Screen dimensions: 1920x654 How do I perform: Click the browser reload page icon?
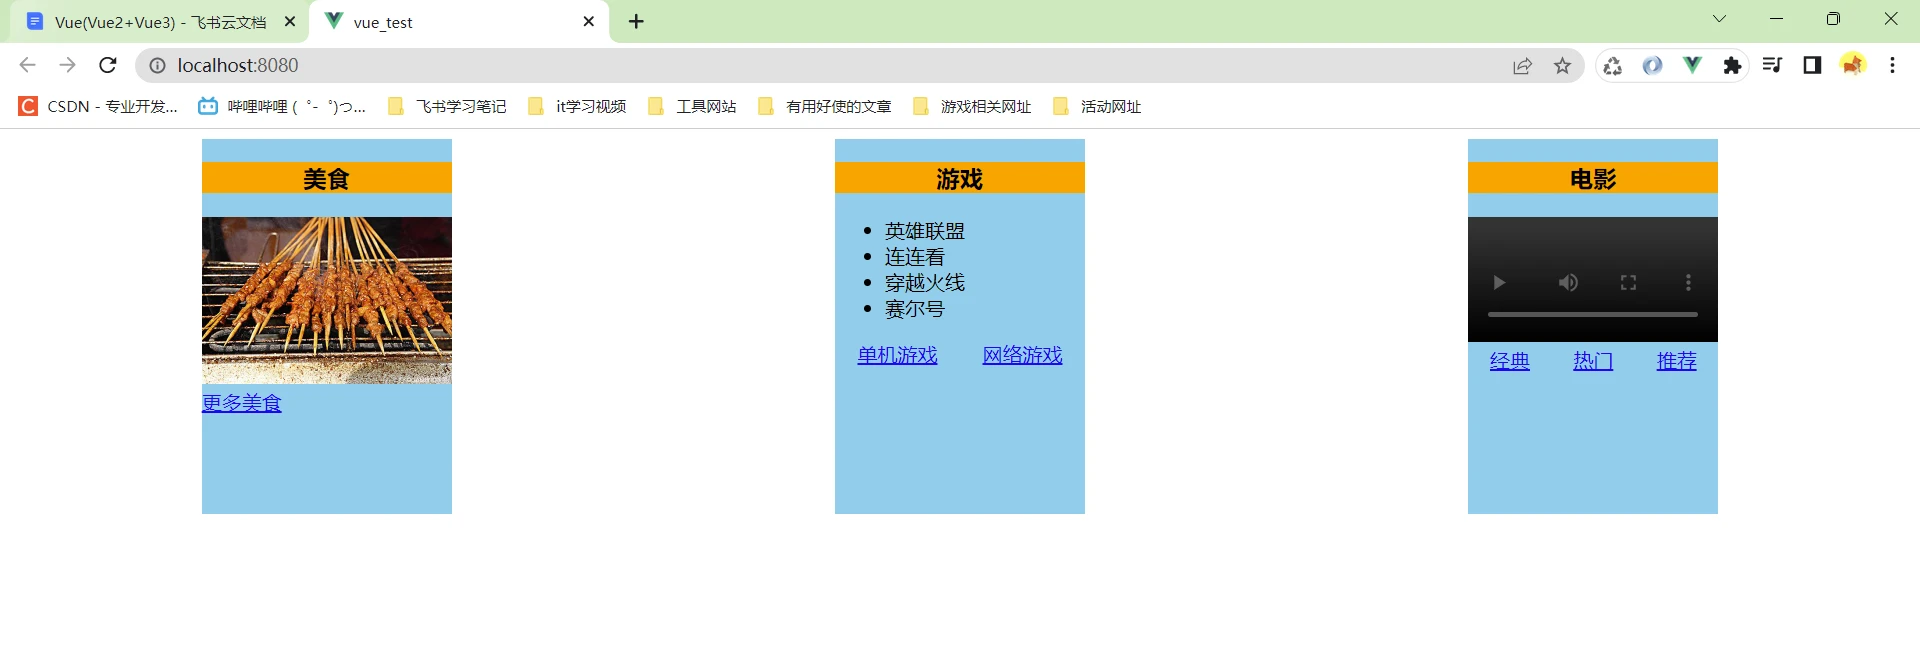tap(108, 66)
